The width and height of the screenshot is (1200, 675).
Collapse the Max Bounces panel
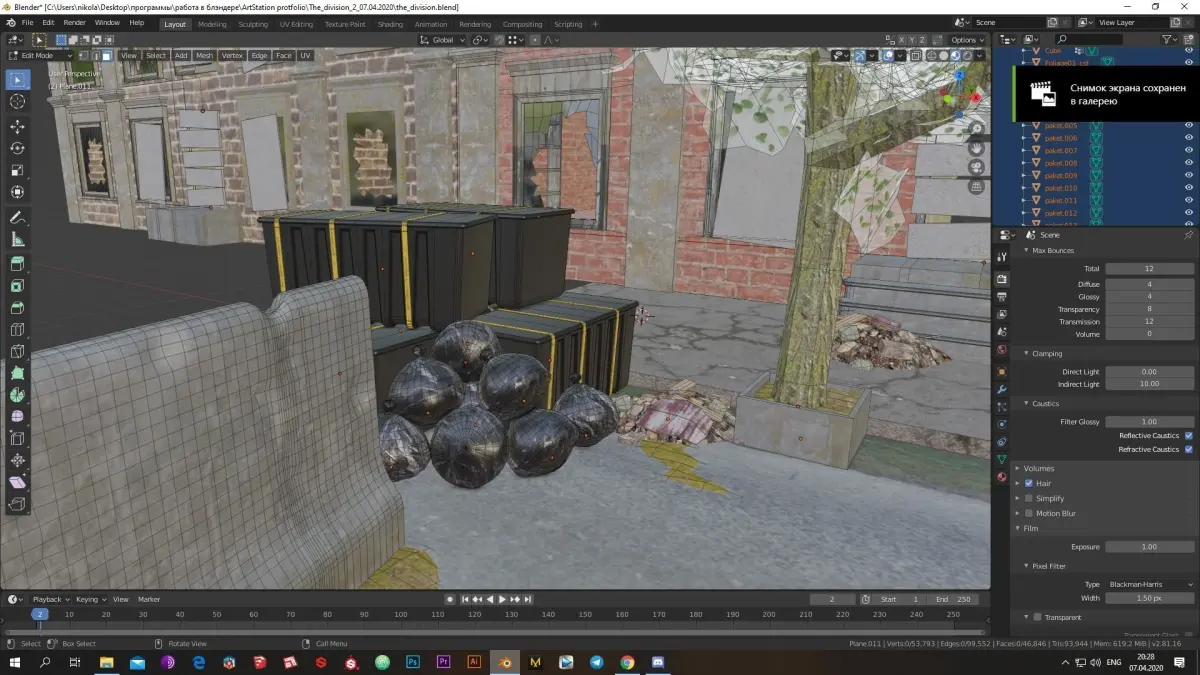pyautogui.click(x=1051, y=250)
